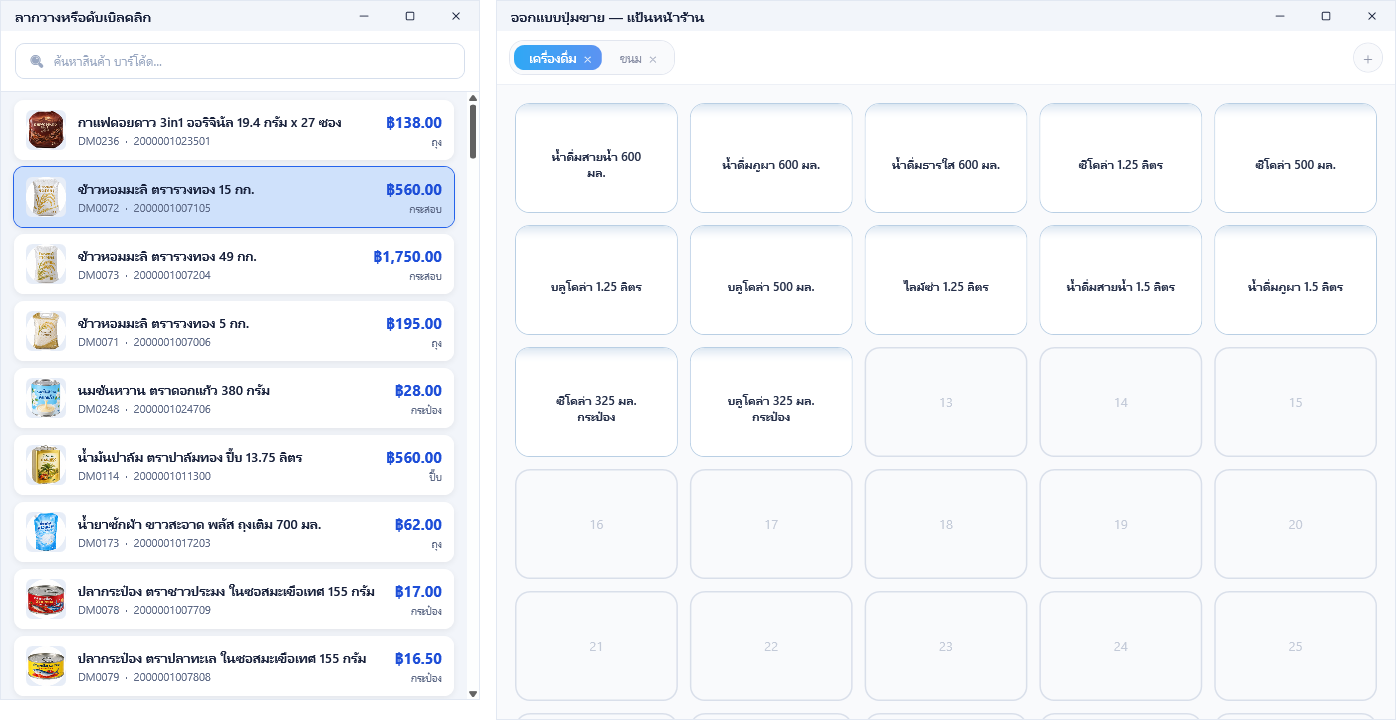Screen dimensions: 1396x720
Task: Click the price ฿1,750.00
Action: pos(407,257)
